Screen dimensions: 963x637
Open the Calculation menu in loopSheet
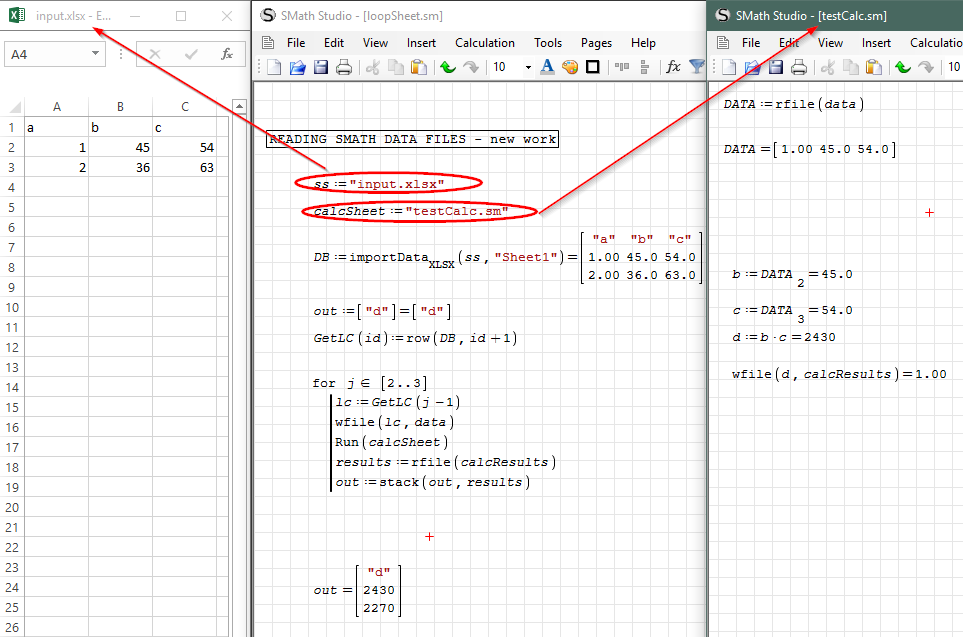(x=485, y=43)
